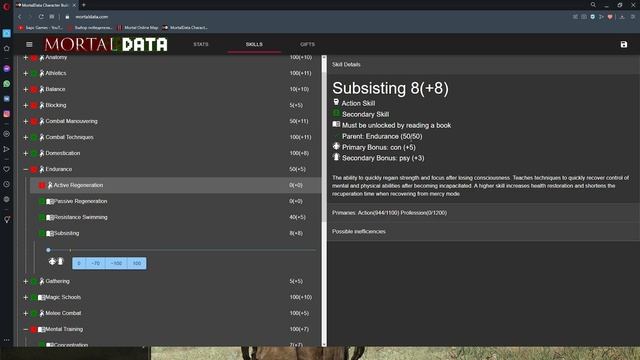Screen dimensions: 640x360
Task: Open the Mortal Online Map bookmark
Action: [138, 28]
